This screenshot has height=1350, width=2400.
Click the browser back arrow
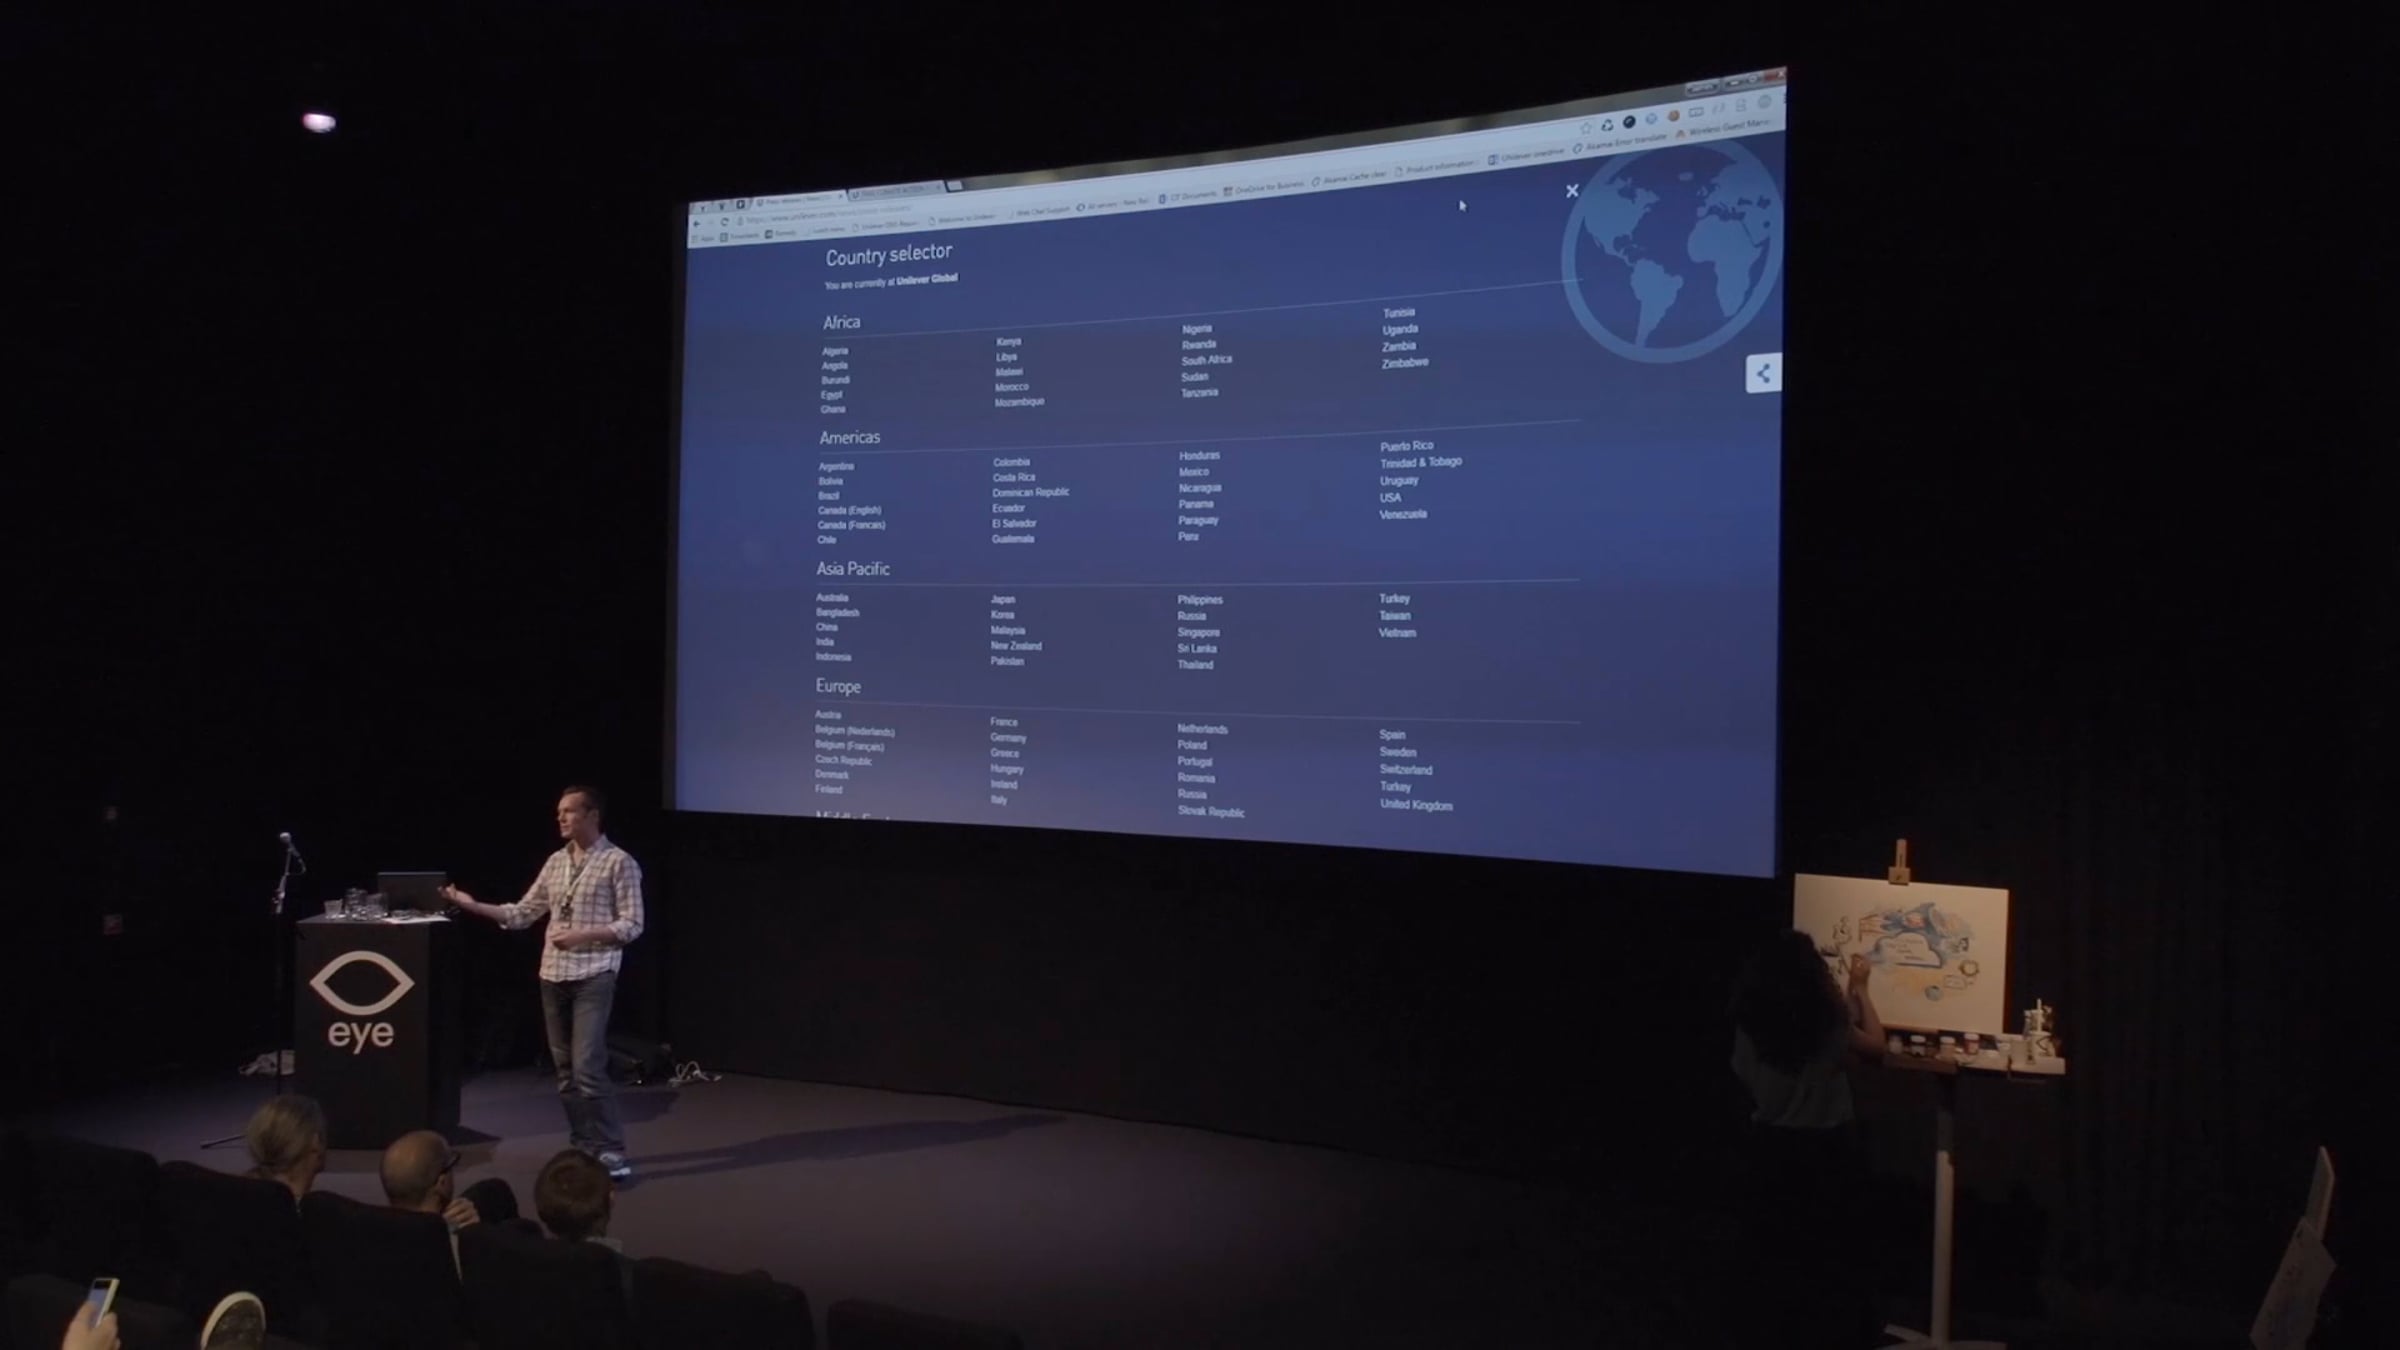pos(697,224)
